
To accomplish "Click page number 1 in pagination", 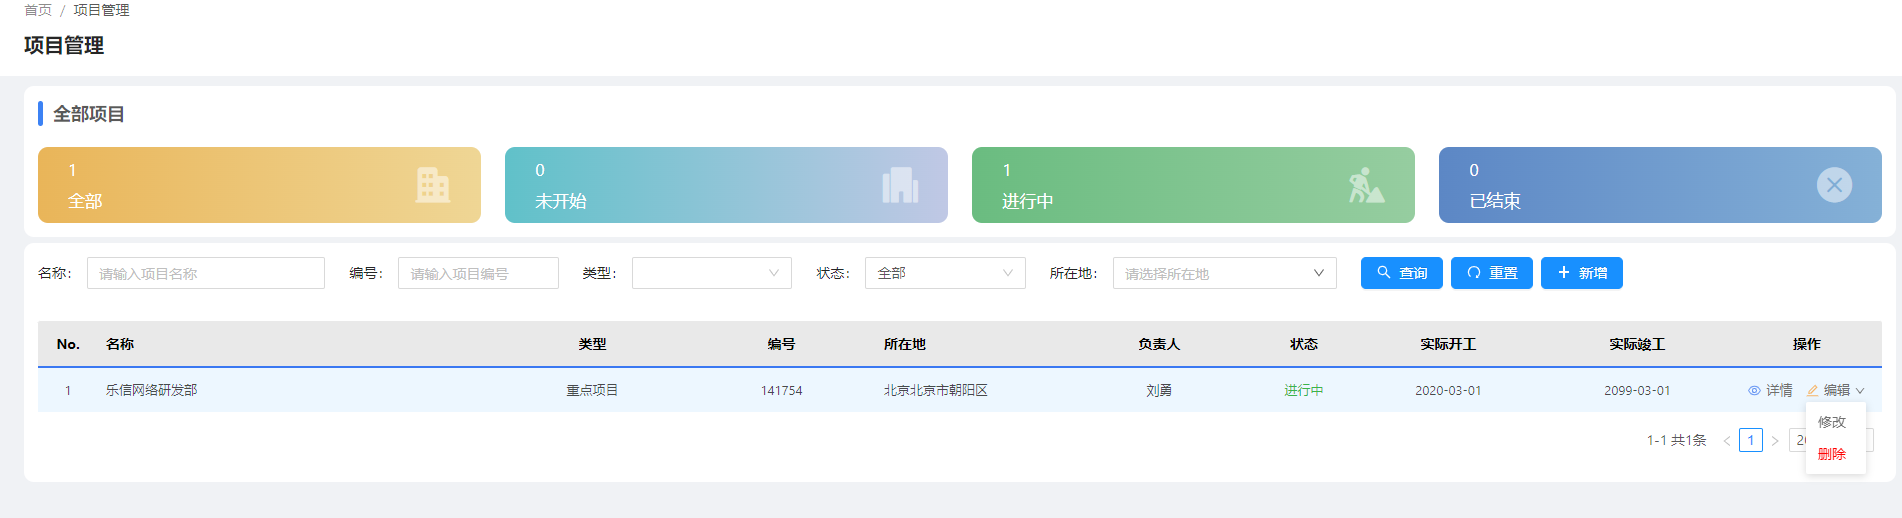I will tap(1751, 440).
